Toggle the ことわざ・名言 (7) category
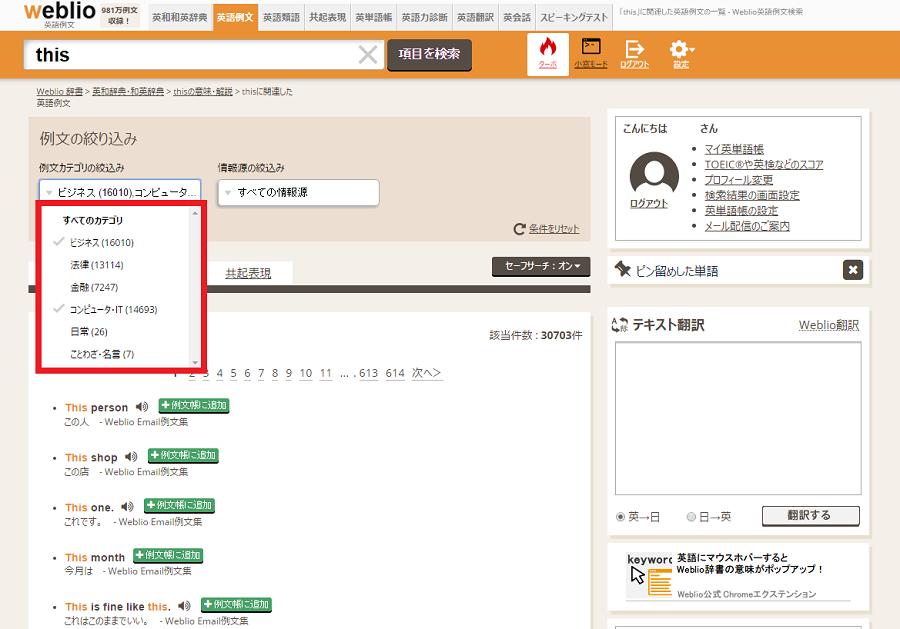 [102, 354]
